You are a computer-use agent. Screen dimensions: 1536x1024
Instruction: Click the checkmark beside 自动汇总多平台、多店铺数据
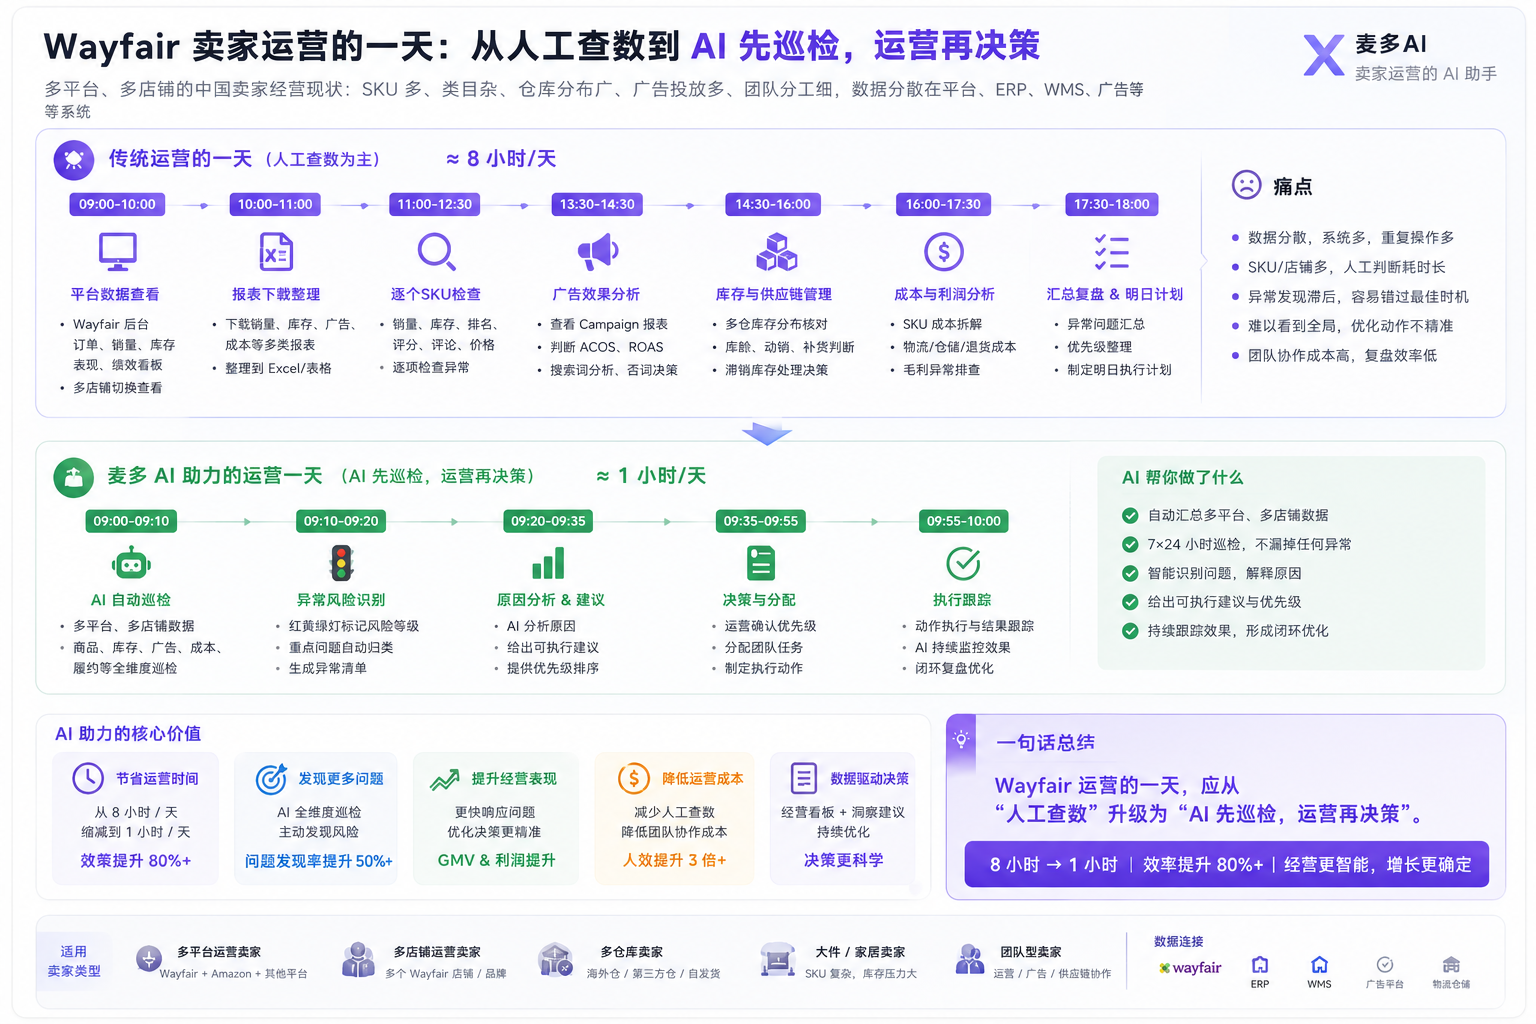(1130, 515)
